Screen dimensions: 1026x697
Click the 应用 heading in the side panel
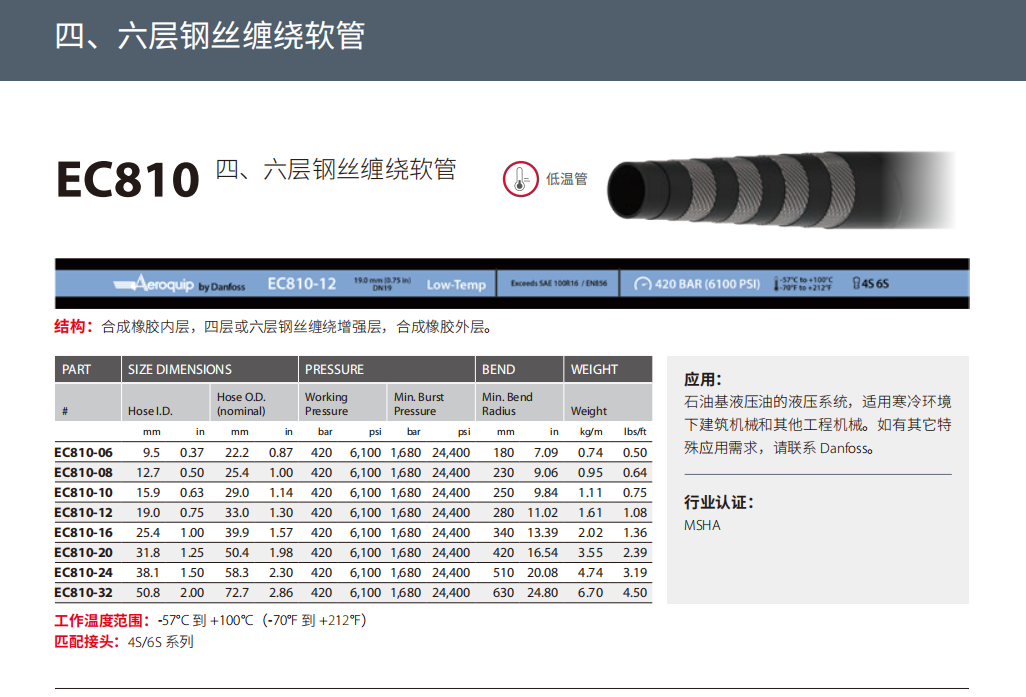tap(703, 379)
